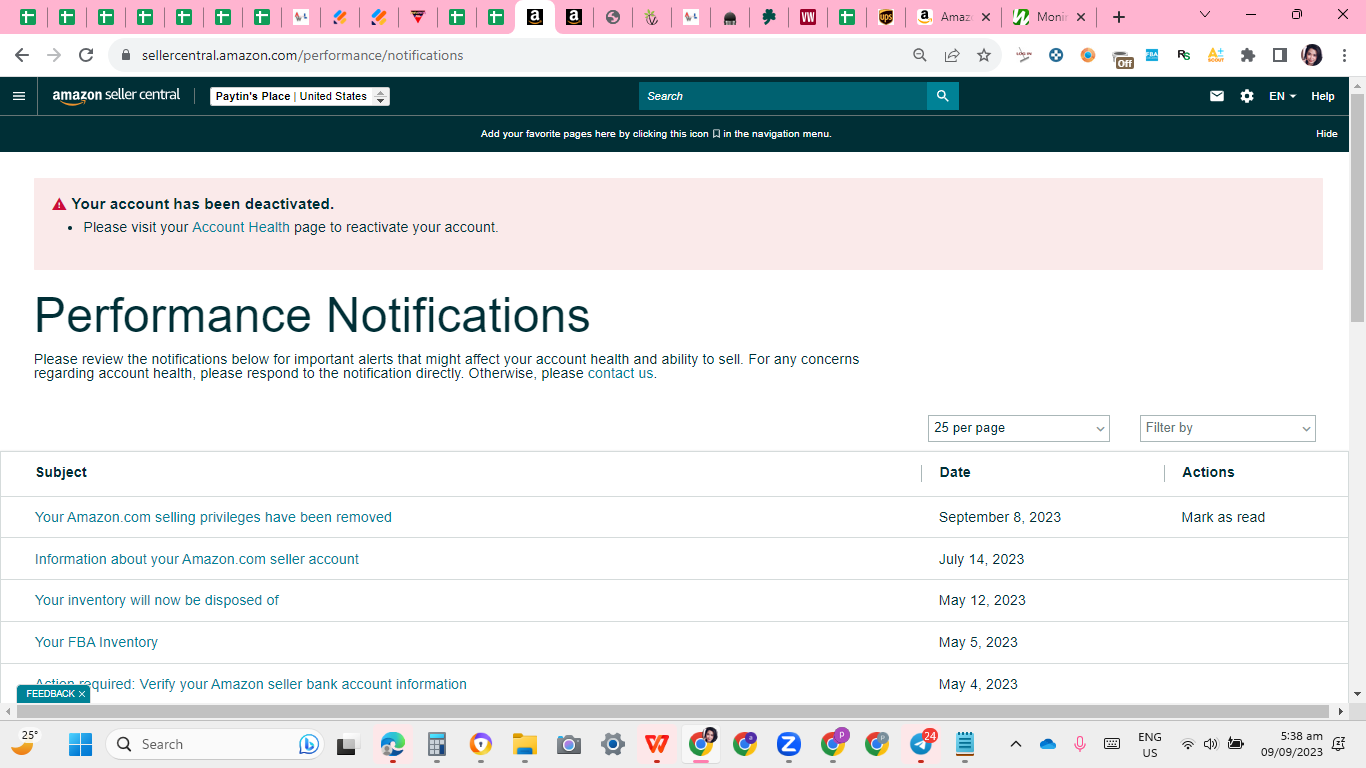Click the FBA calculator extension icon
The width and height of the screenshot is (1366, 768).
[1152, 55]
